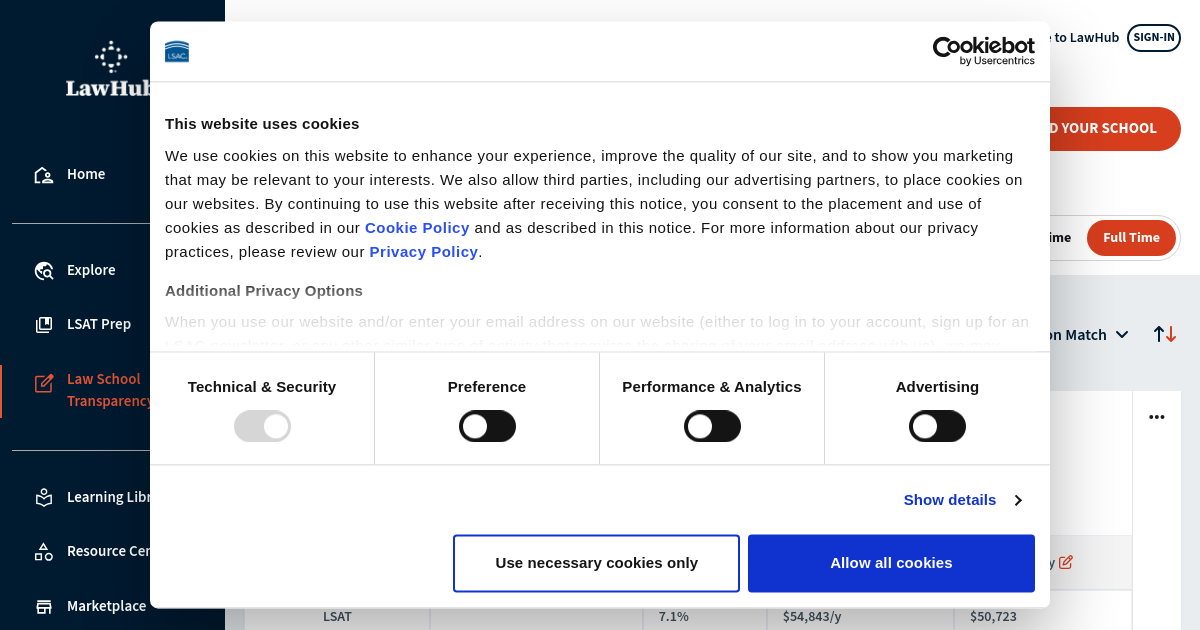Click the Resource Center shapes icon

click(44, 551)
